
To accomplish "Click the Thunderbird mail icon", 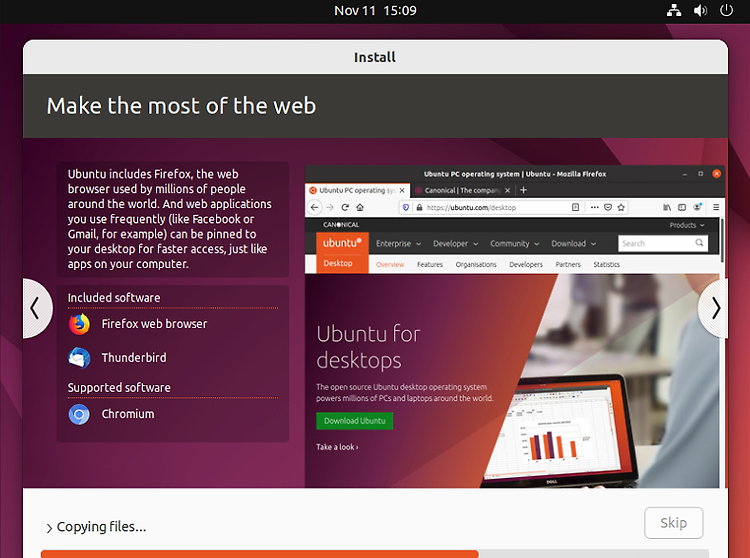I will 79,358.
